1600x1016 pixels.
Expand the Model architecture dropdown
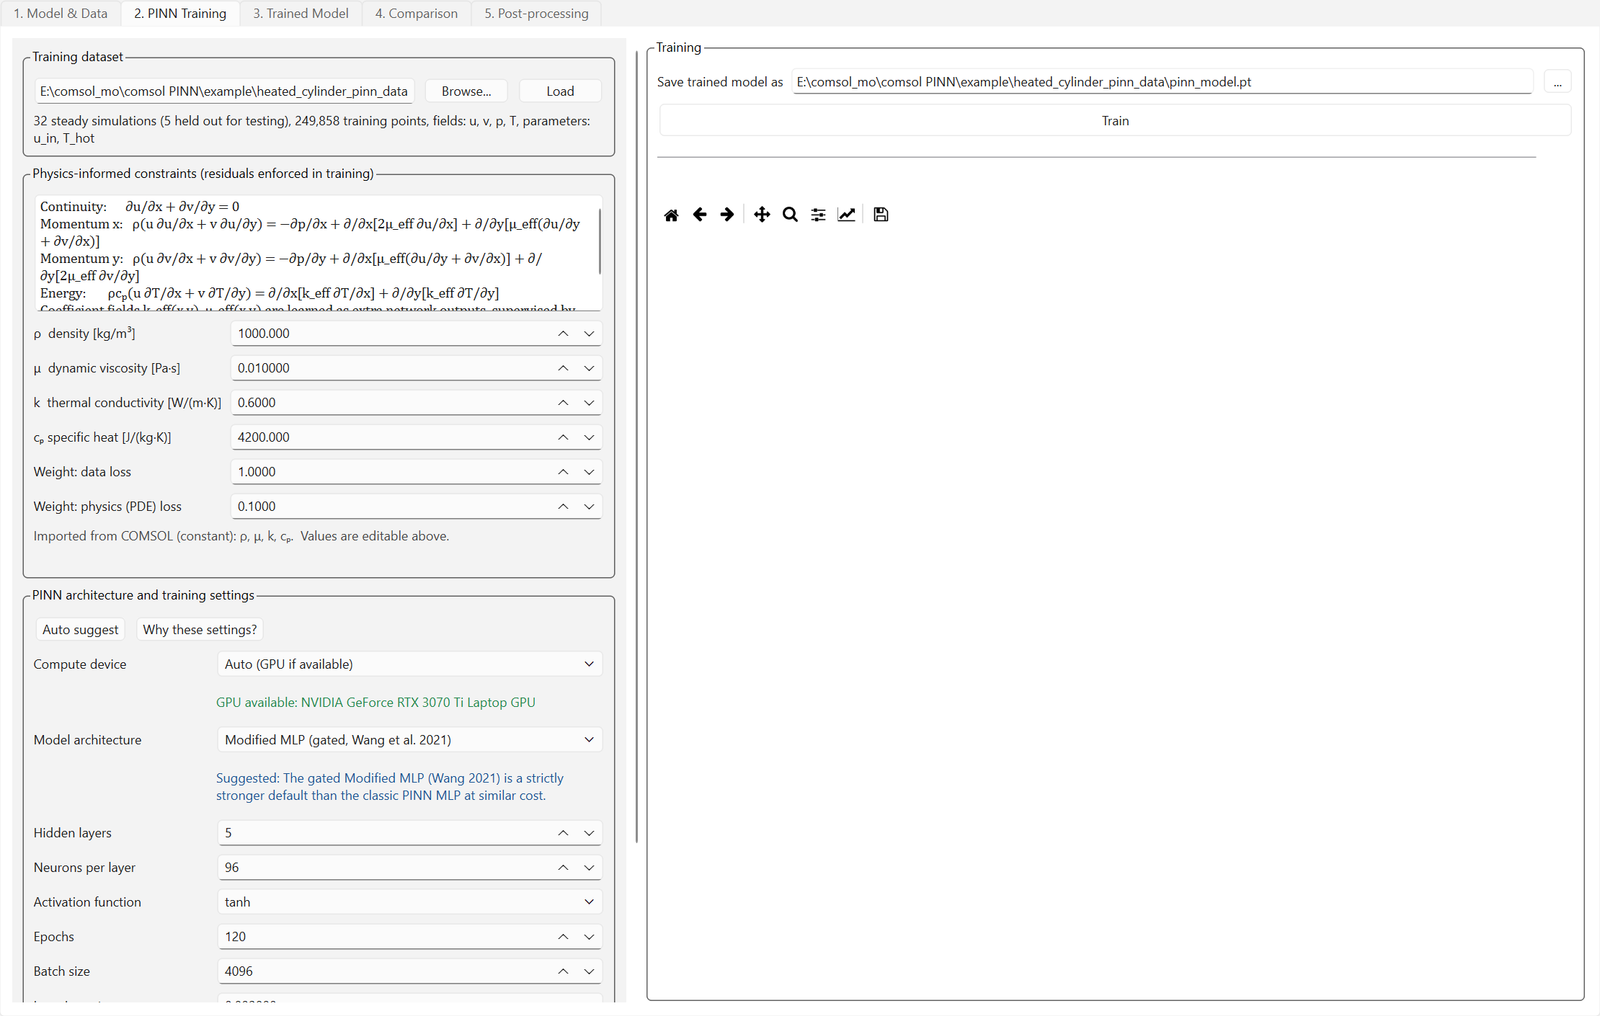(410, 740)
